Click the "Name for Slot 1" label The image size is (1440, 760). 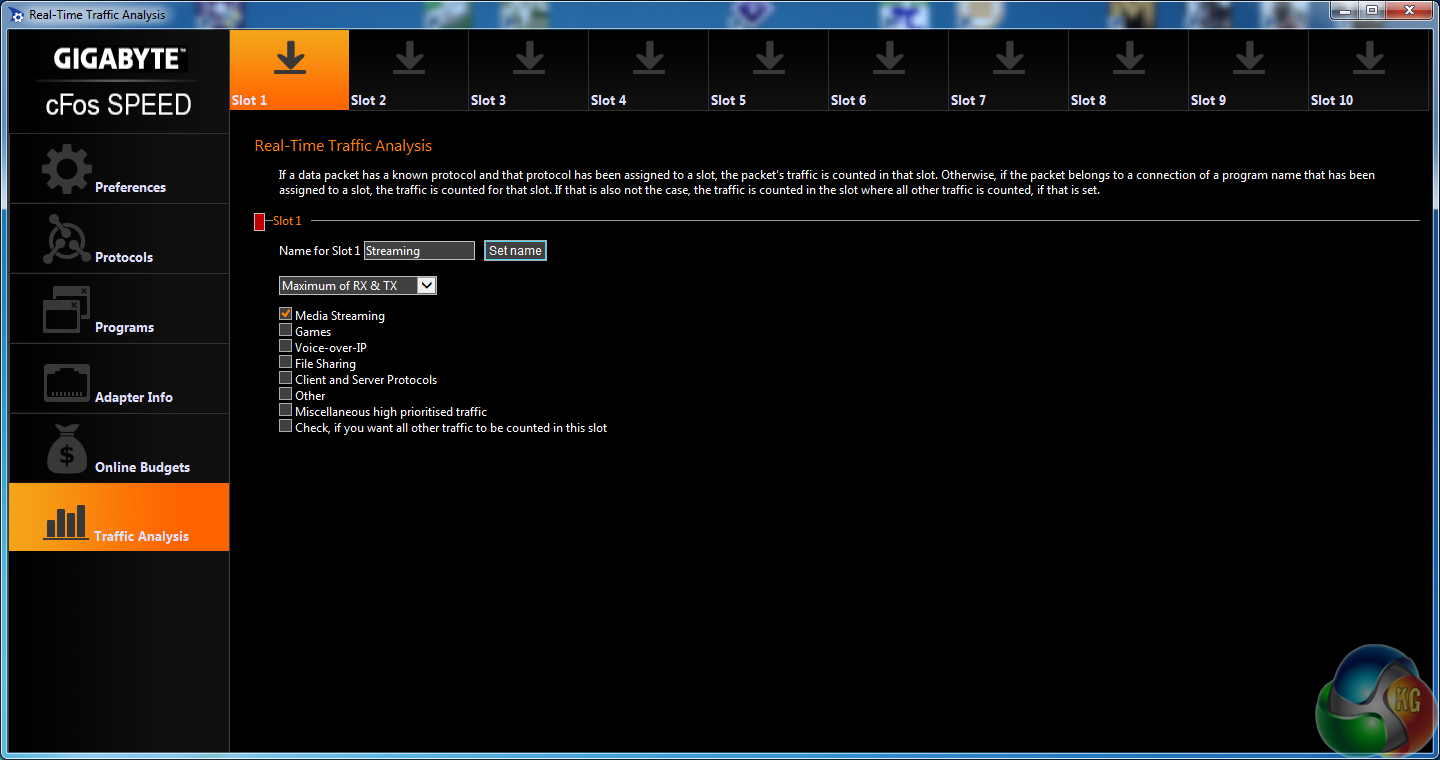point(319,251)
